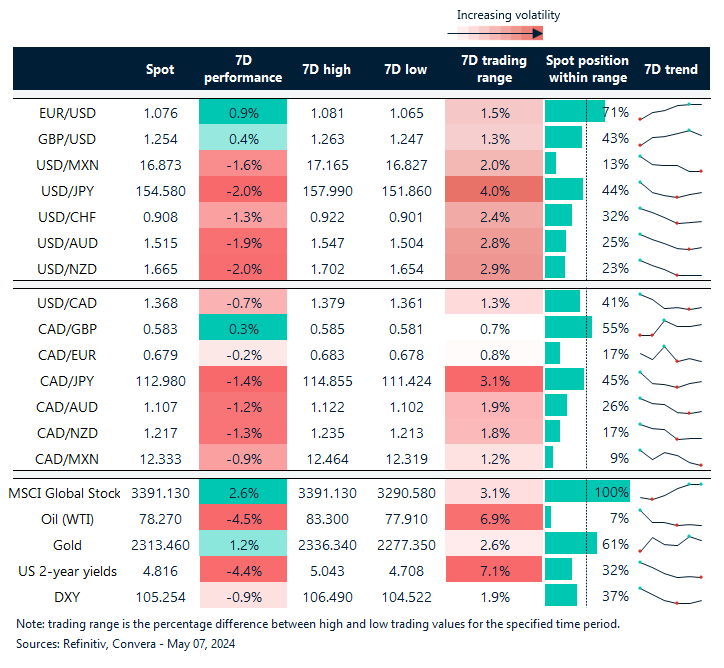
Task: Click the EUR/USD 71% position bar
Action: pos(574,111)
